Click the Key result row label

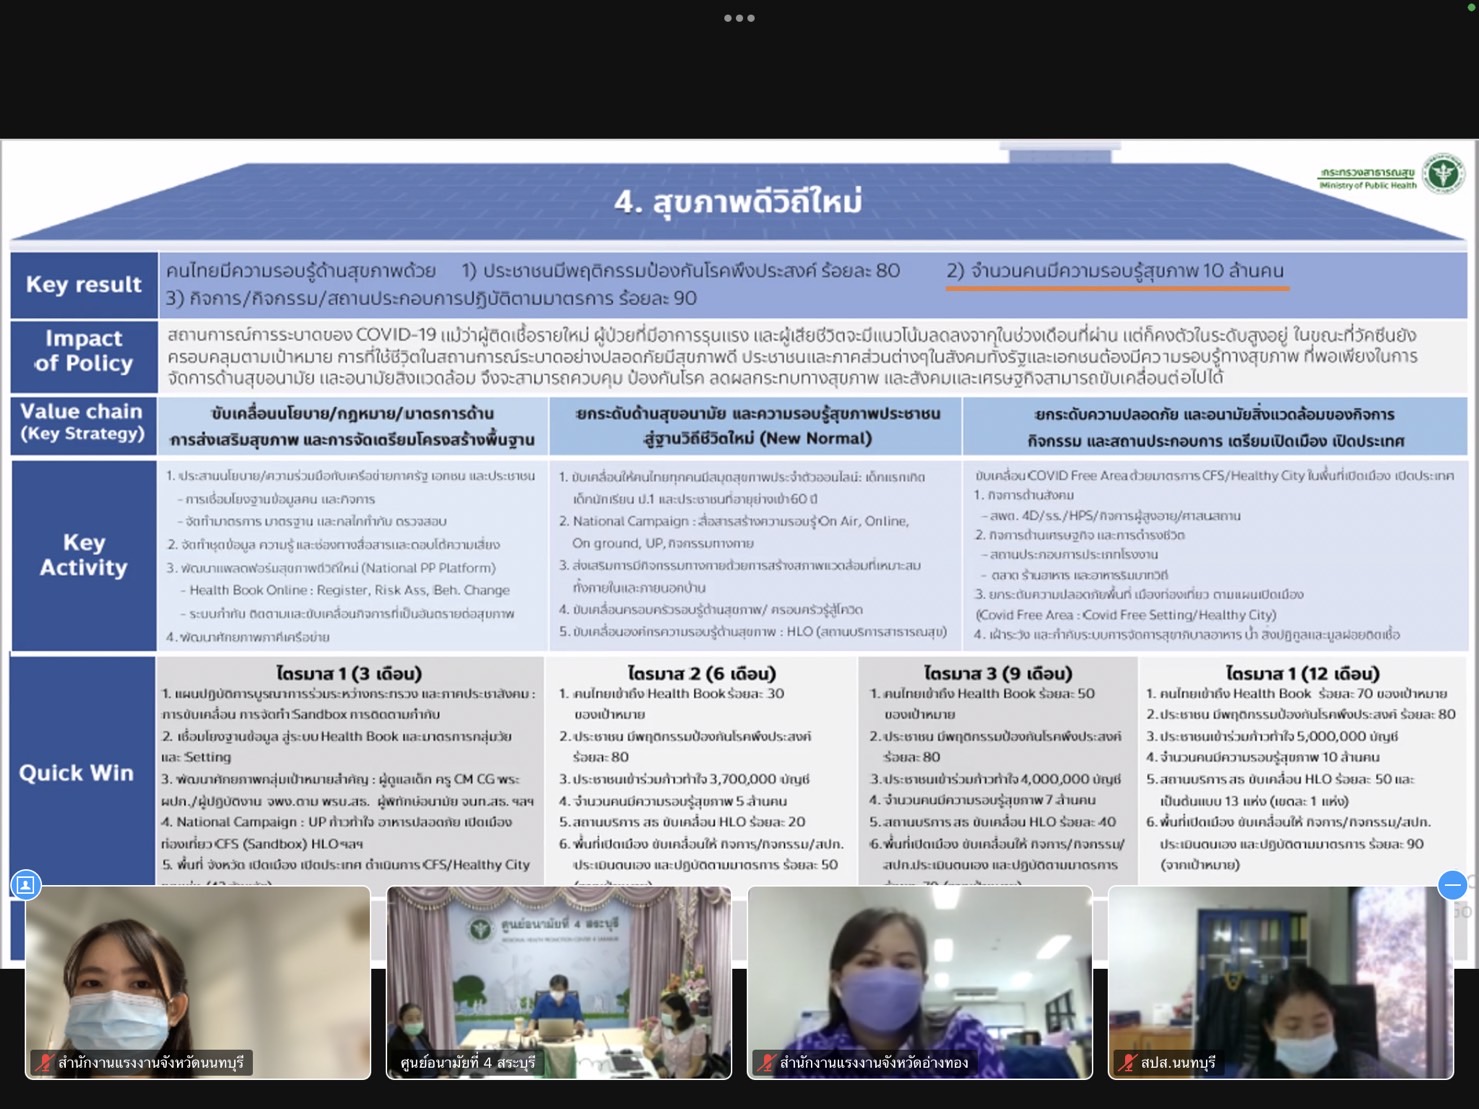(x=84, y=285)
